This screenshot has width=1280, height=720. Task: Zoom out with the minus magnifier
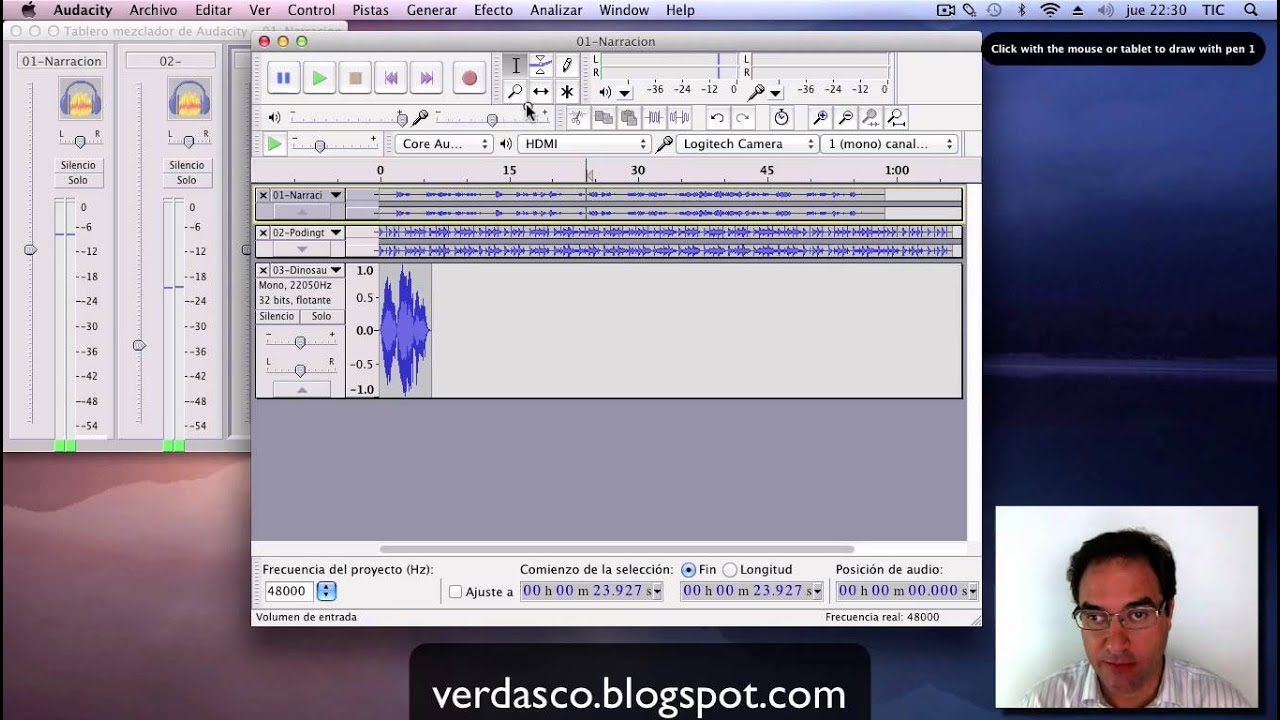(x=845, y=118)
